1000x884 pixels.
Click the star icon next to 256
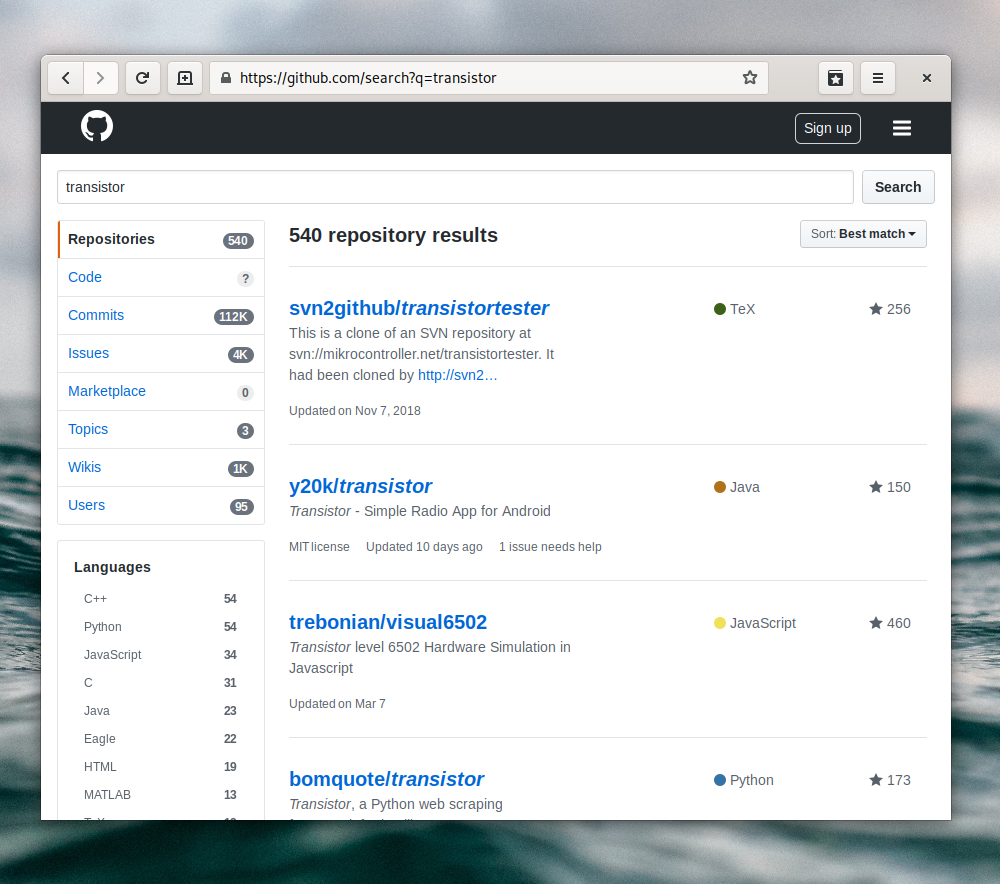876,309
